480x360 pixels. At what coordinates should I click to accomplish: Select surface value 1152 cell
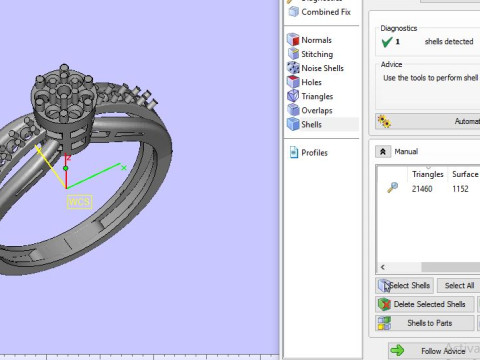point(460,189)
